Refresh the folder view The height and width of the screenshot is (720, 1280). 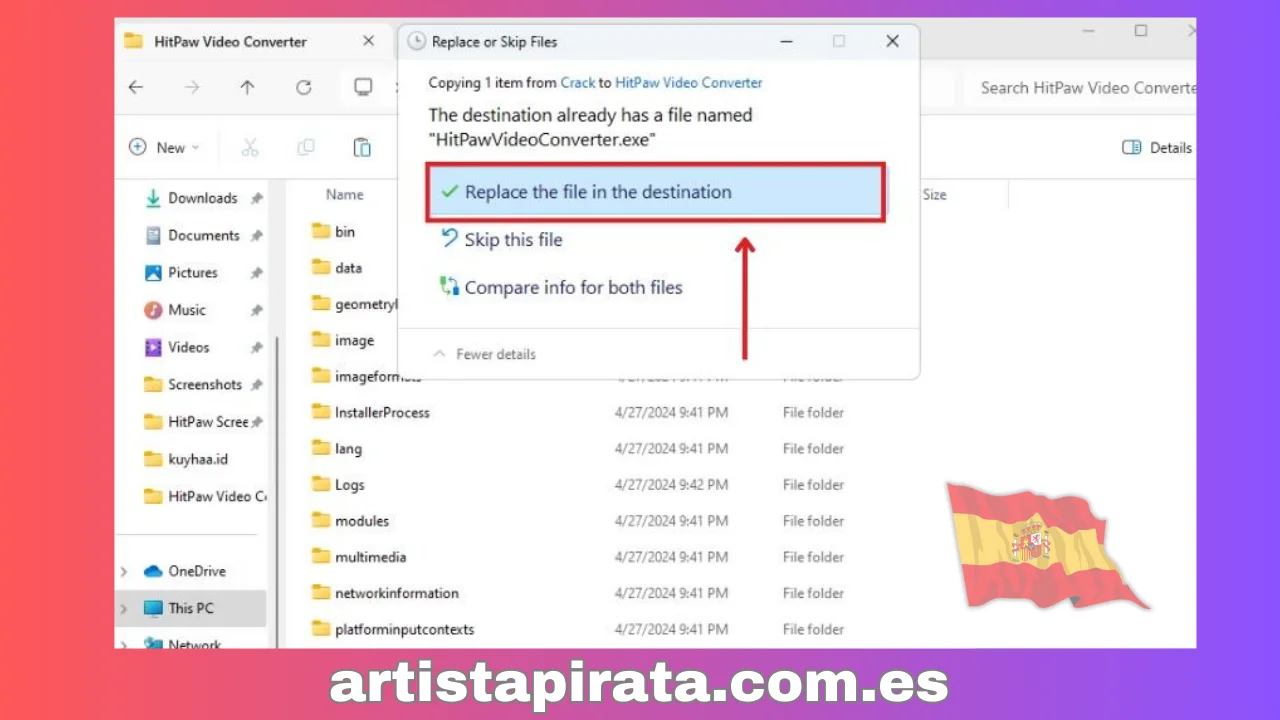pos(304,88)
